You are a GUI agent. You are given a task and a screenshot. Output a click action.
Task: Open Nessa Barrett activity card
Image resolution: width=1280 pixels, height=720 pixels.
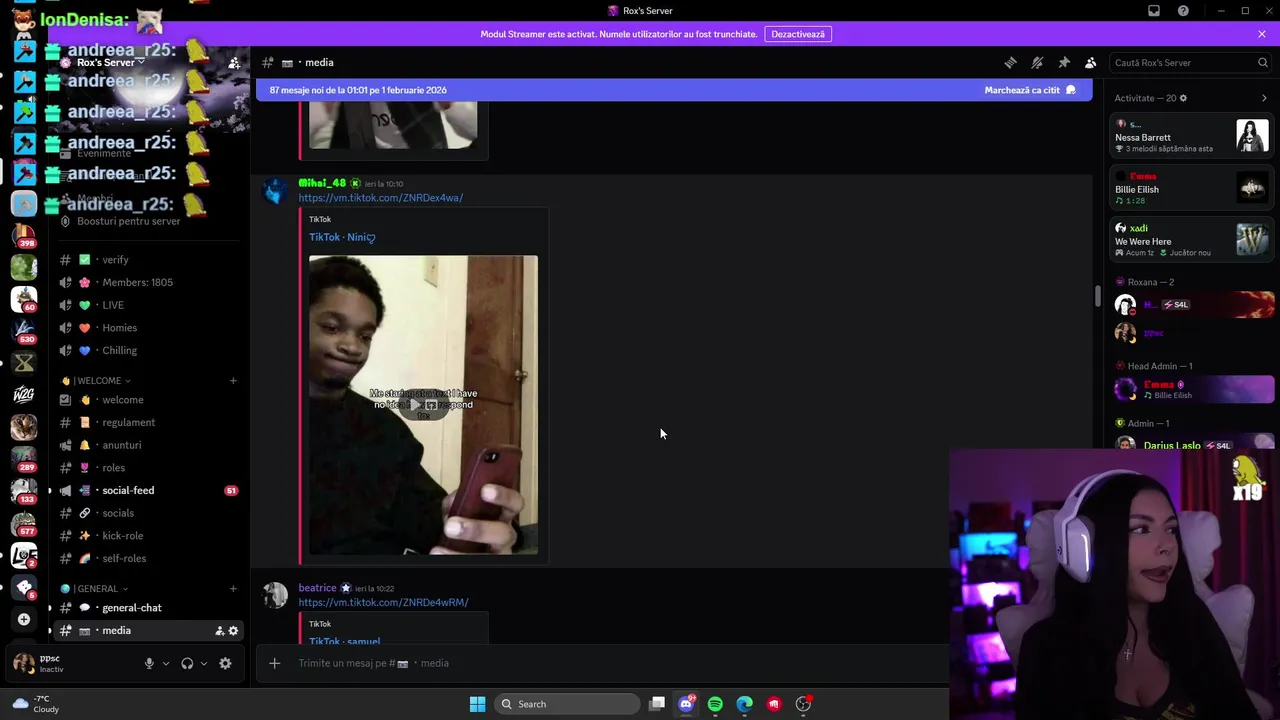coord(1192,137)
